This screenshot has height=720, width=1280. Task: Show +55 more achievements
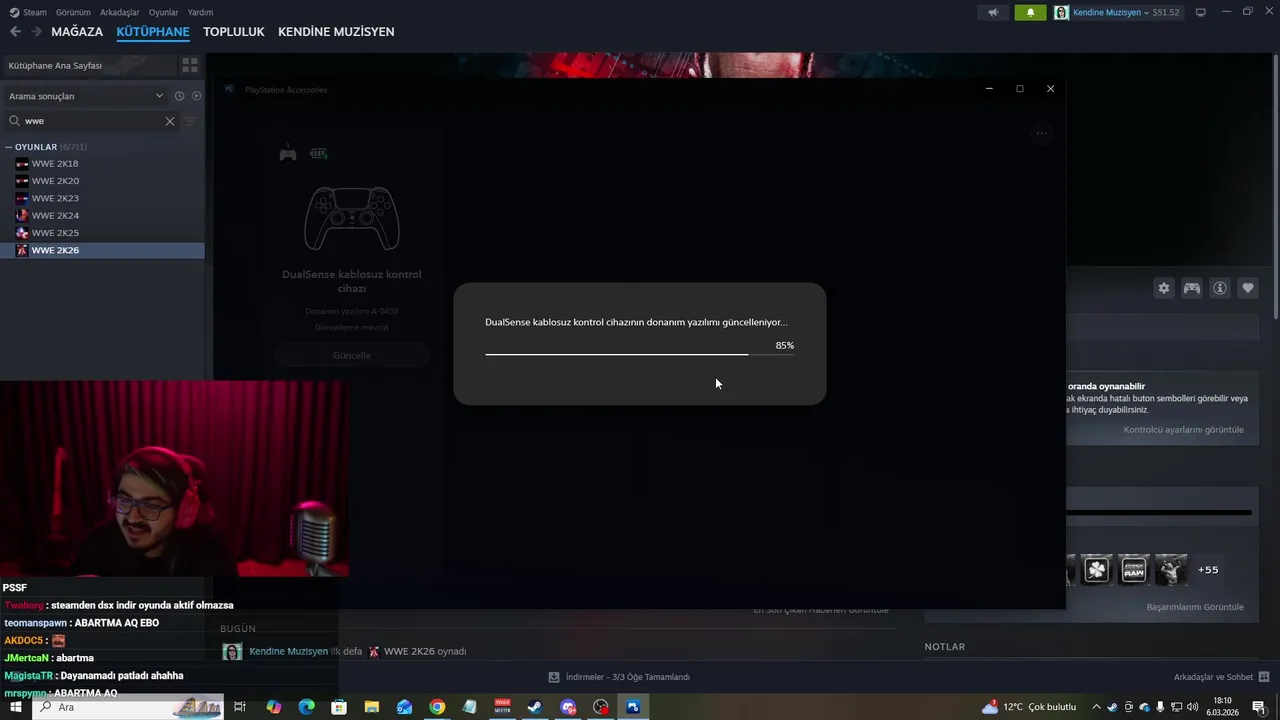pos(1208,570)
